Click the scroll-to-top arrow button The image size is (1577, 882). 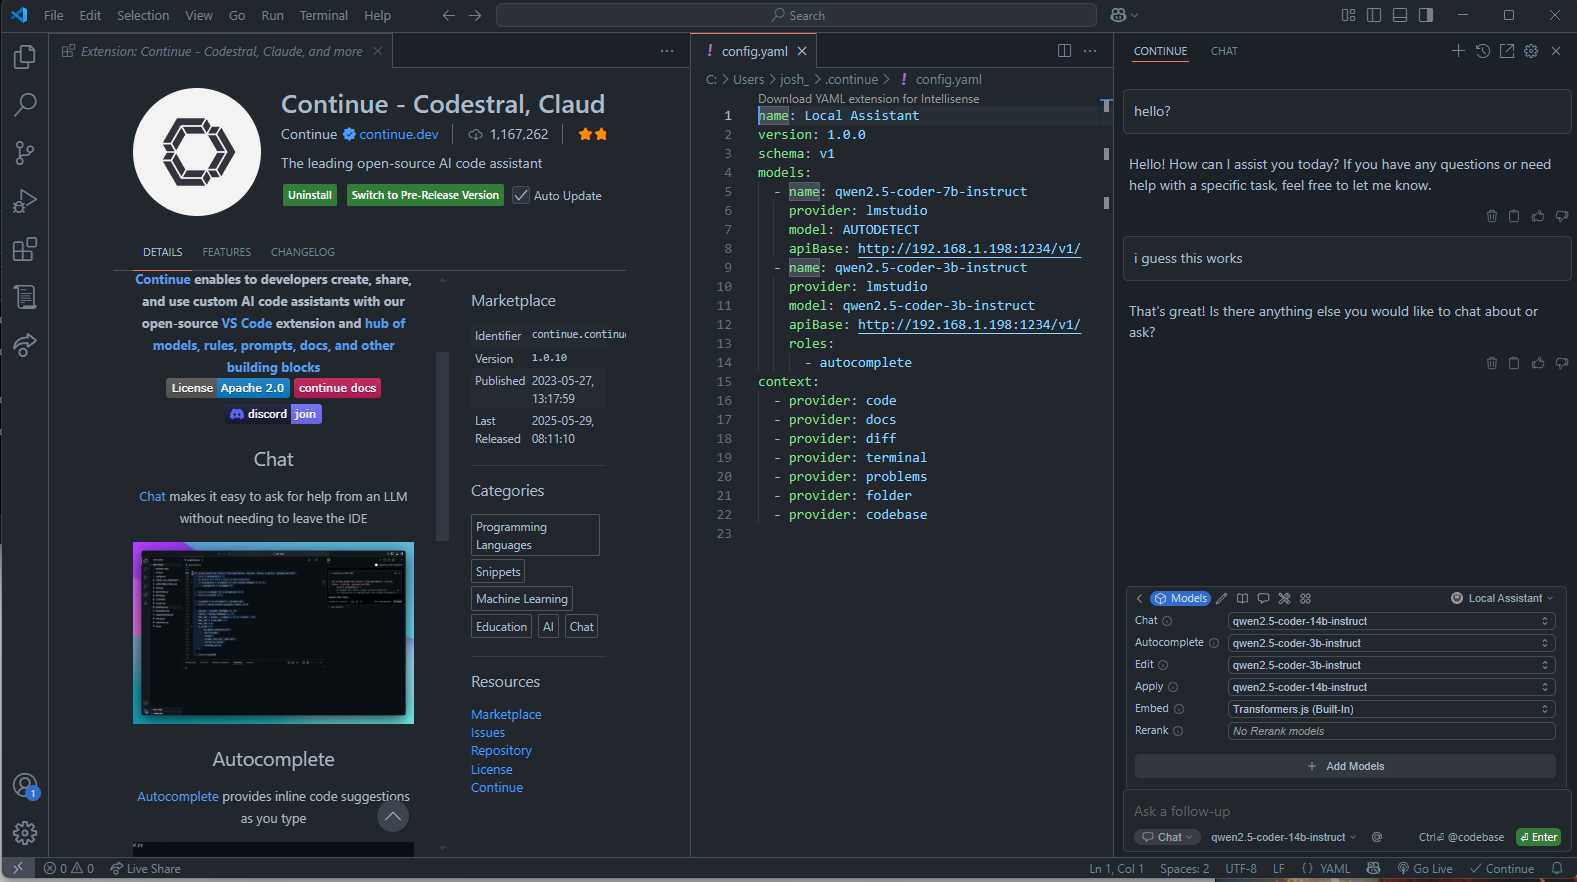tap(393, 817)
